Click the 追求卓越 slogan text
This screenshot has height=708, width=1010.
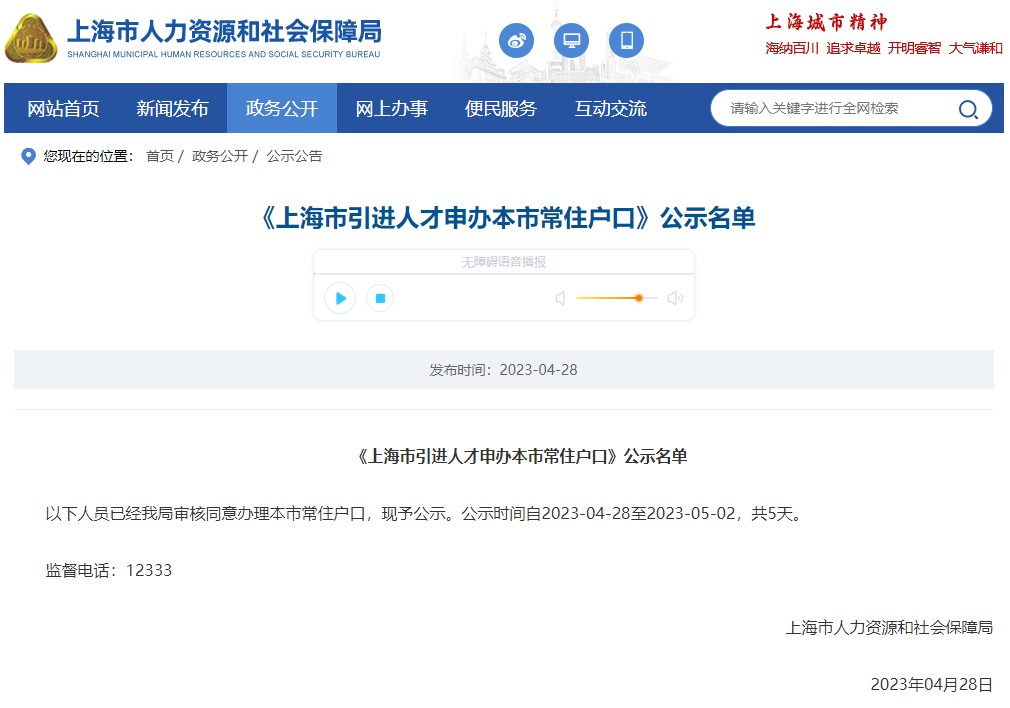[853, 48]
